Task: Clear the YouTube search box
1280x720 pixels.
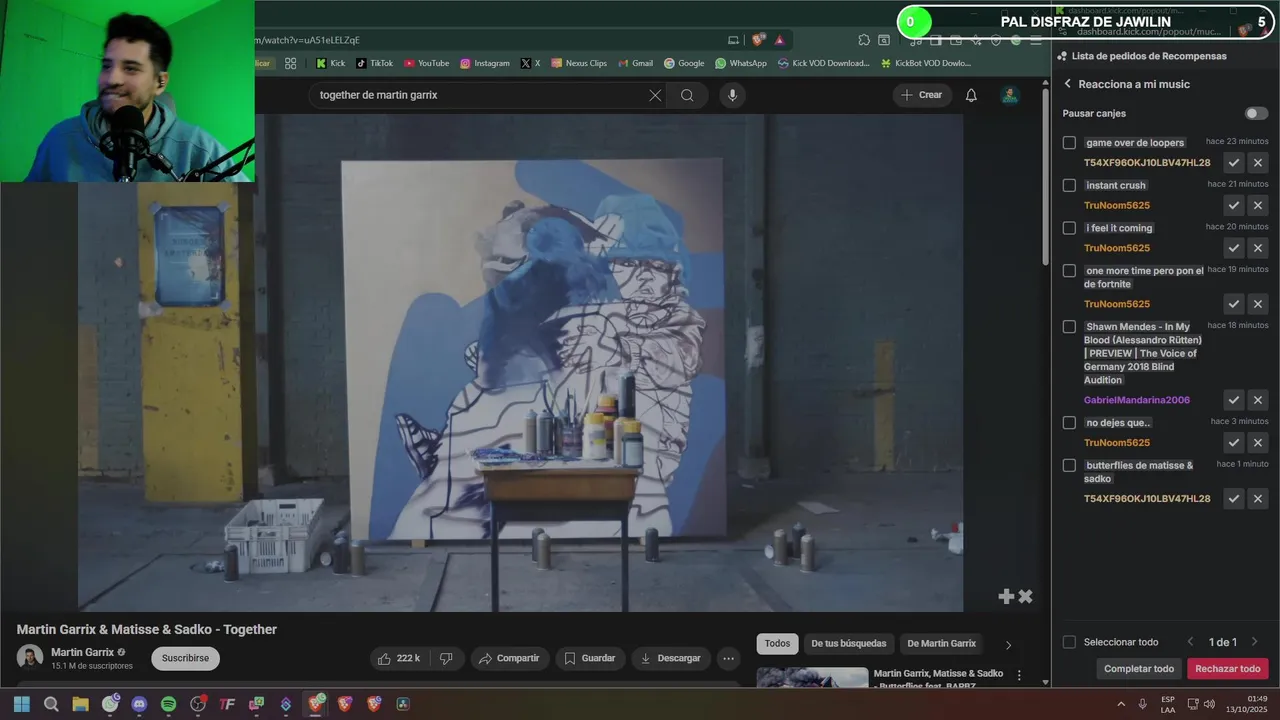Action: click(655, 95)
